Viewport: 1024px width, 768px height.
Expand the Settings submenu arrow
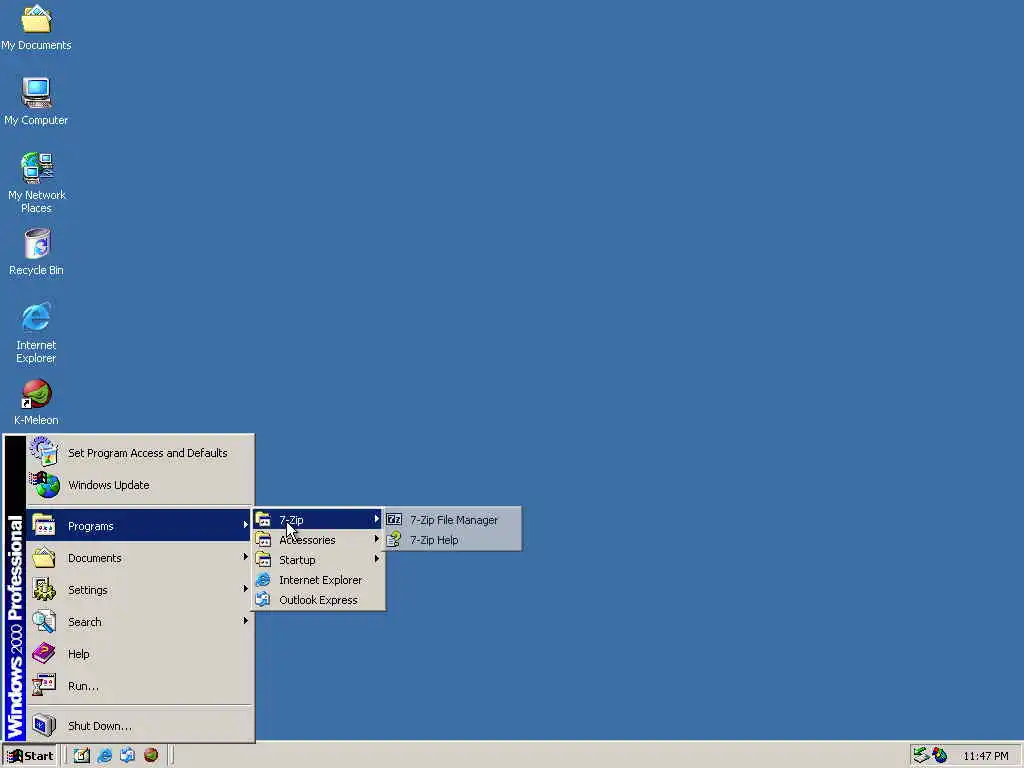pyautogui.click(x=246, y=589)
